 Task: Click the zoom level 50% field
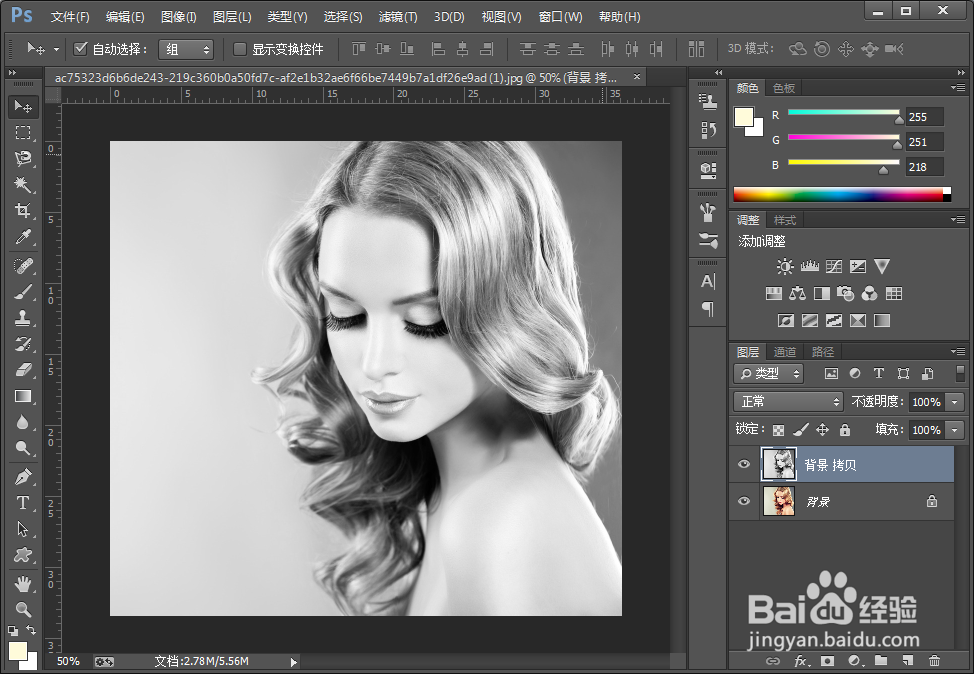click(68, 662)
